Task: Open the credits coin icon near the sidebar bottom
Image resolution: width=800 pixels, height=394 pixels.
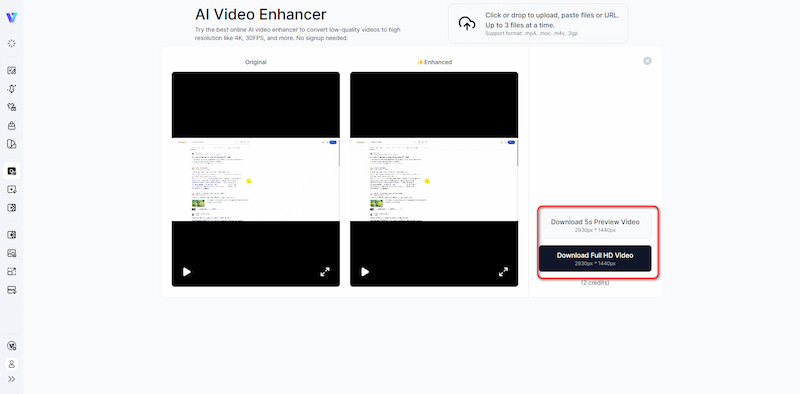Action: click(11, 346)
